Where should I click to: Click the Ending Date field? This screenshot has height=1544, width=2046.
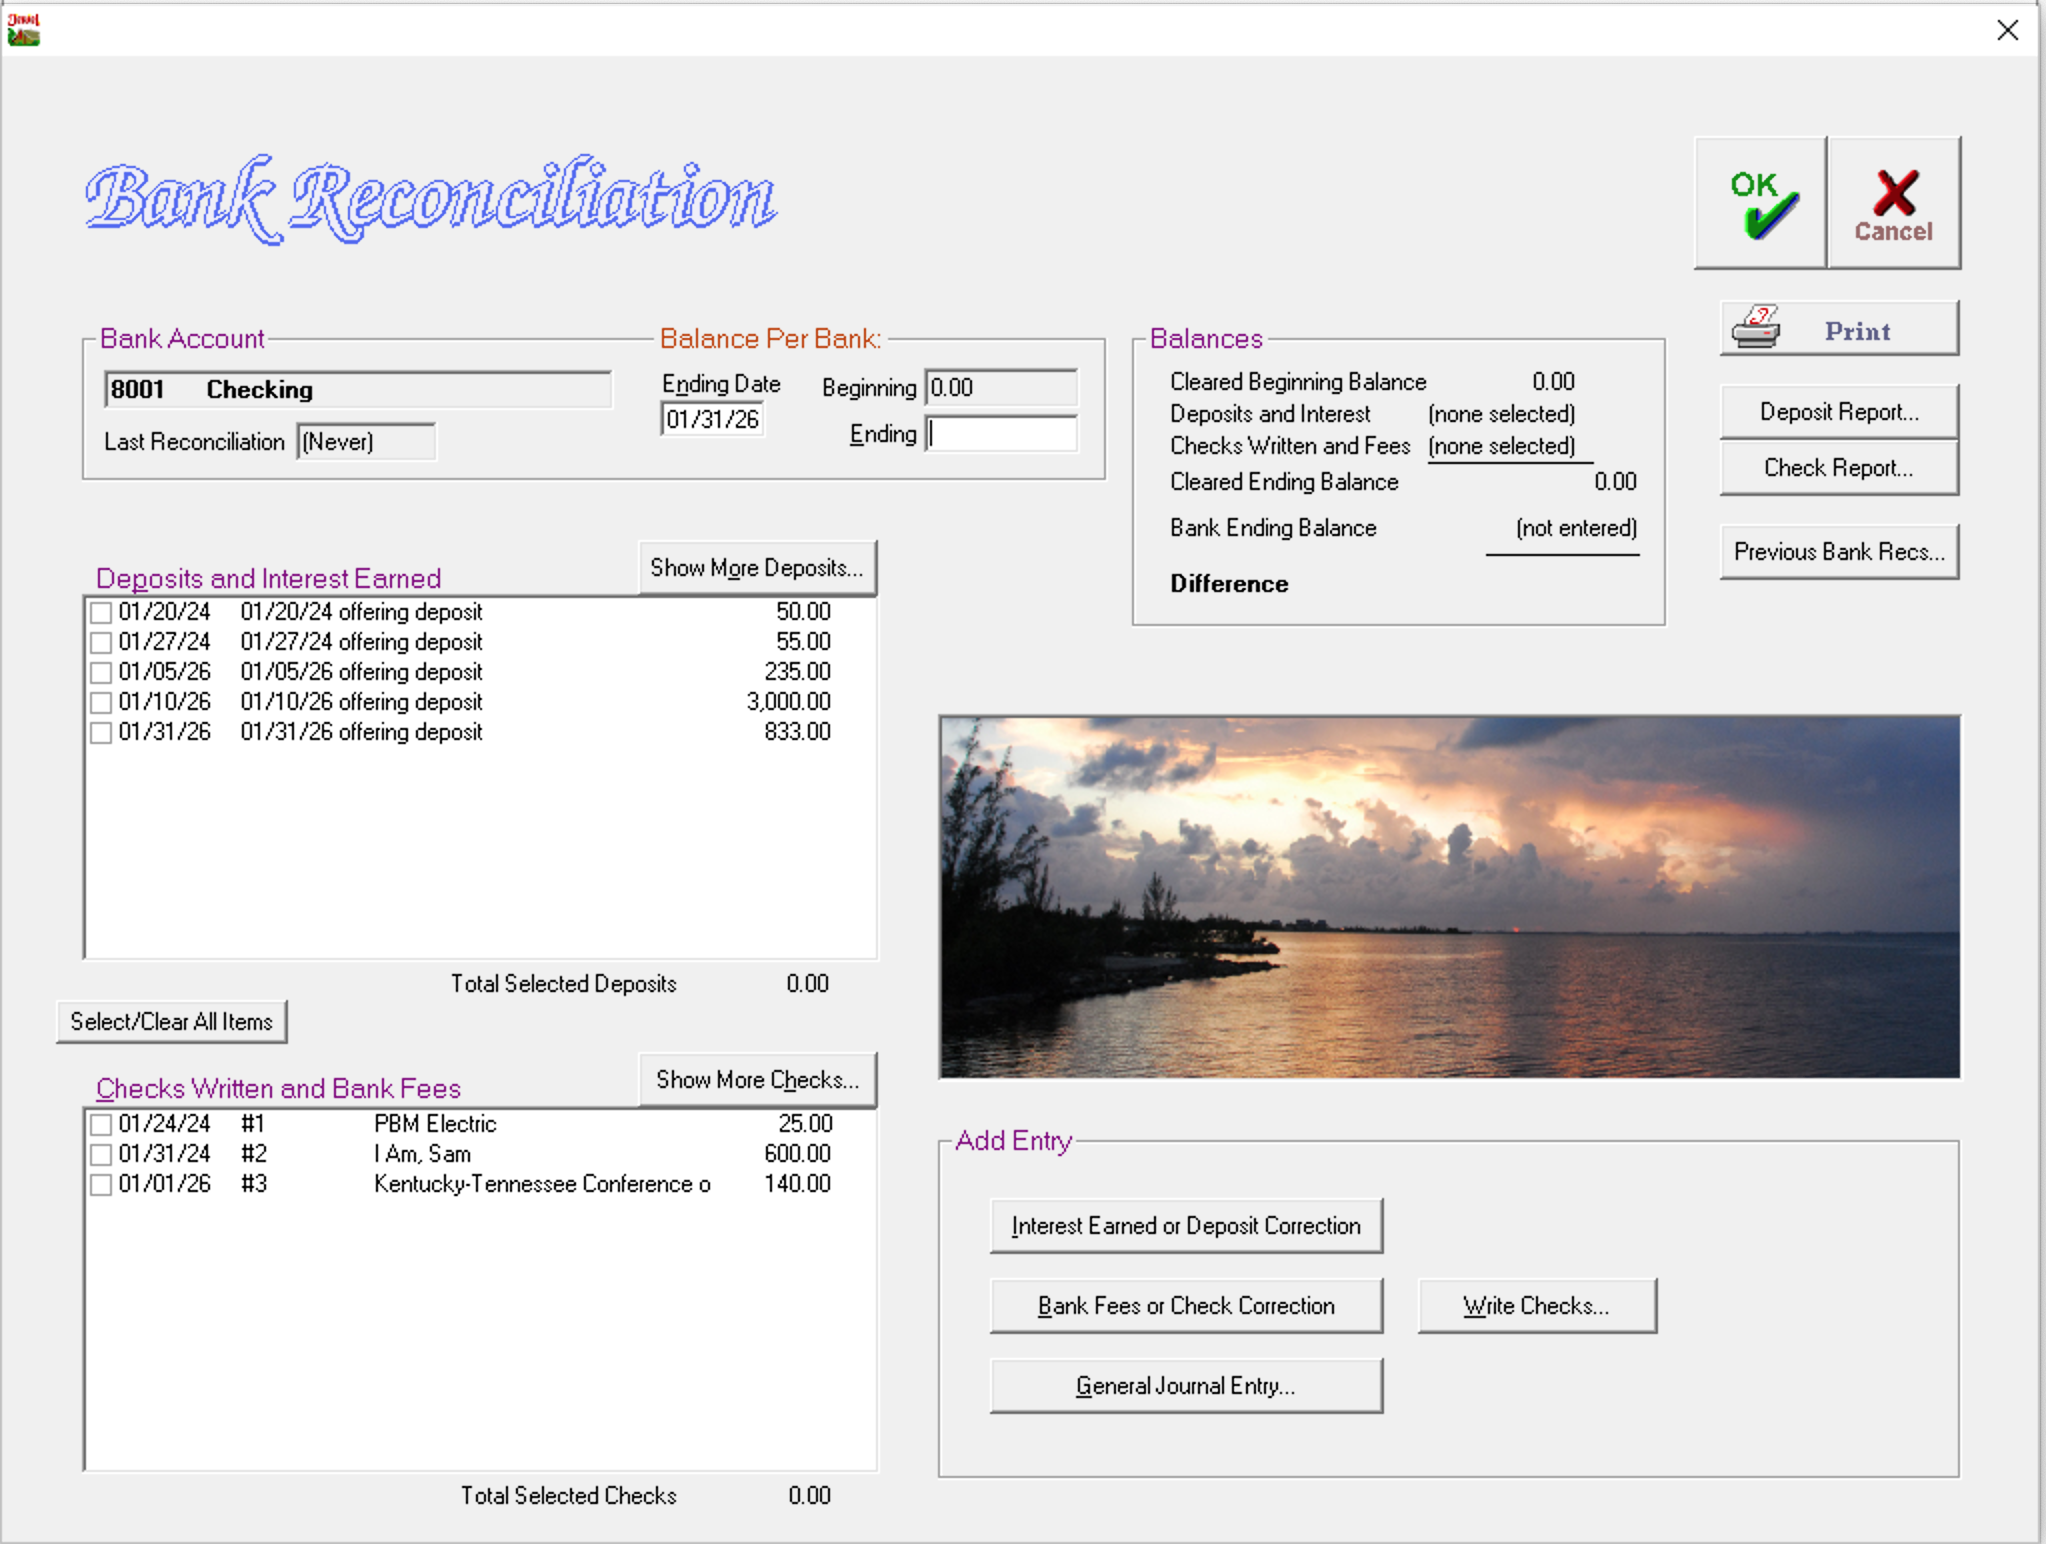point(712,419)
